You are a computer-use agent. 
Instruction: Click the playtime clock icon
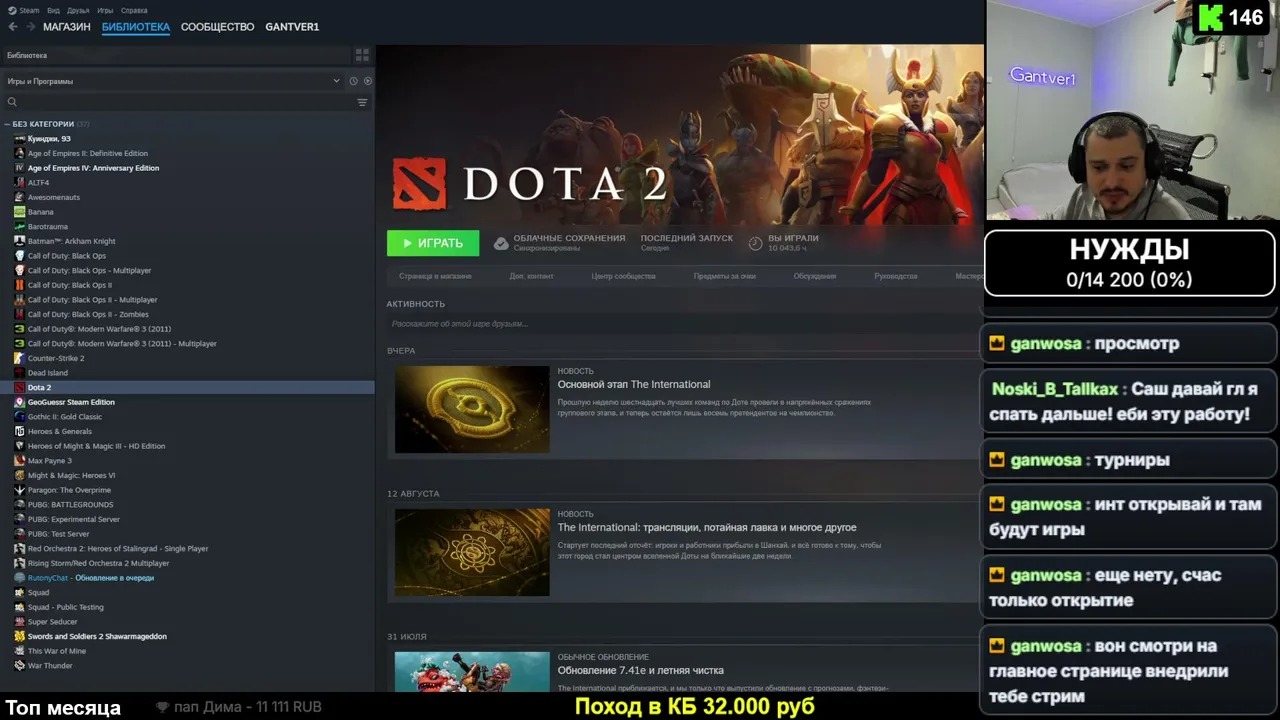755,243
